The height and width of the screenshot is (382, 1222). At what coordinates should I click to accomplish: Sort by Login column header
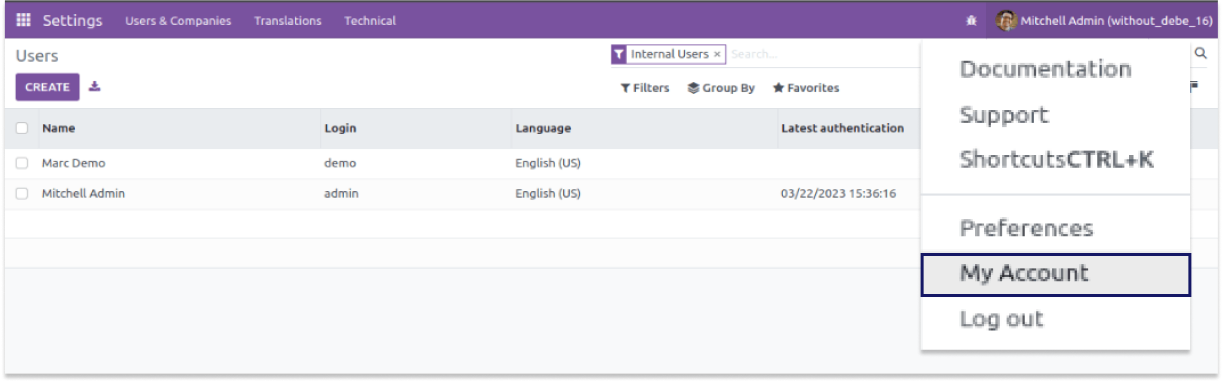pos(340,128)
